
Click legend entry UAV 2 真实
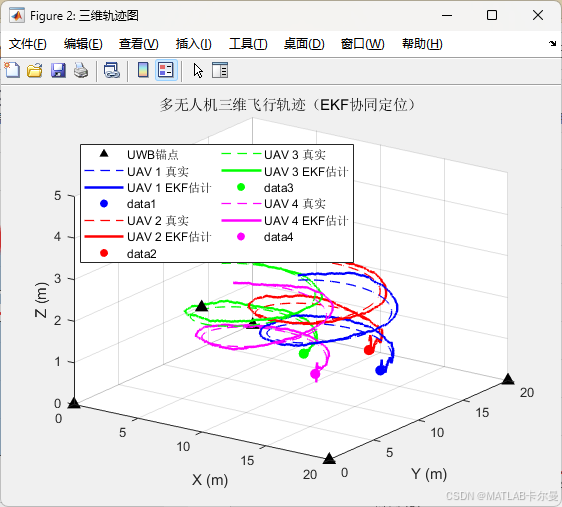pos(158,221)
